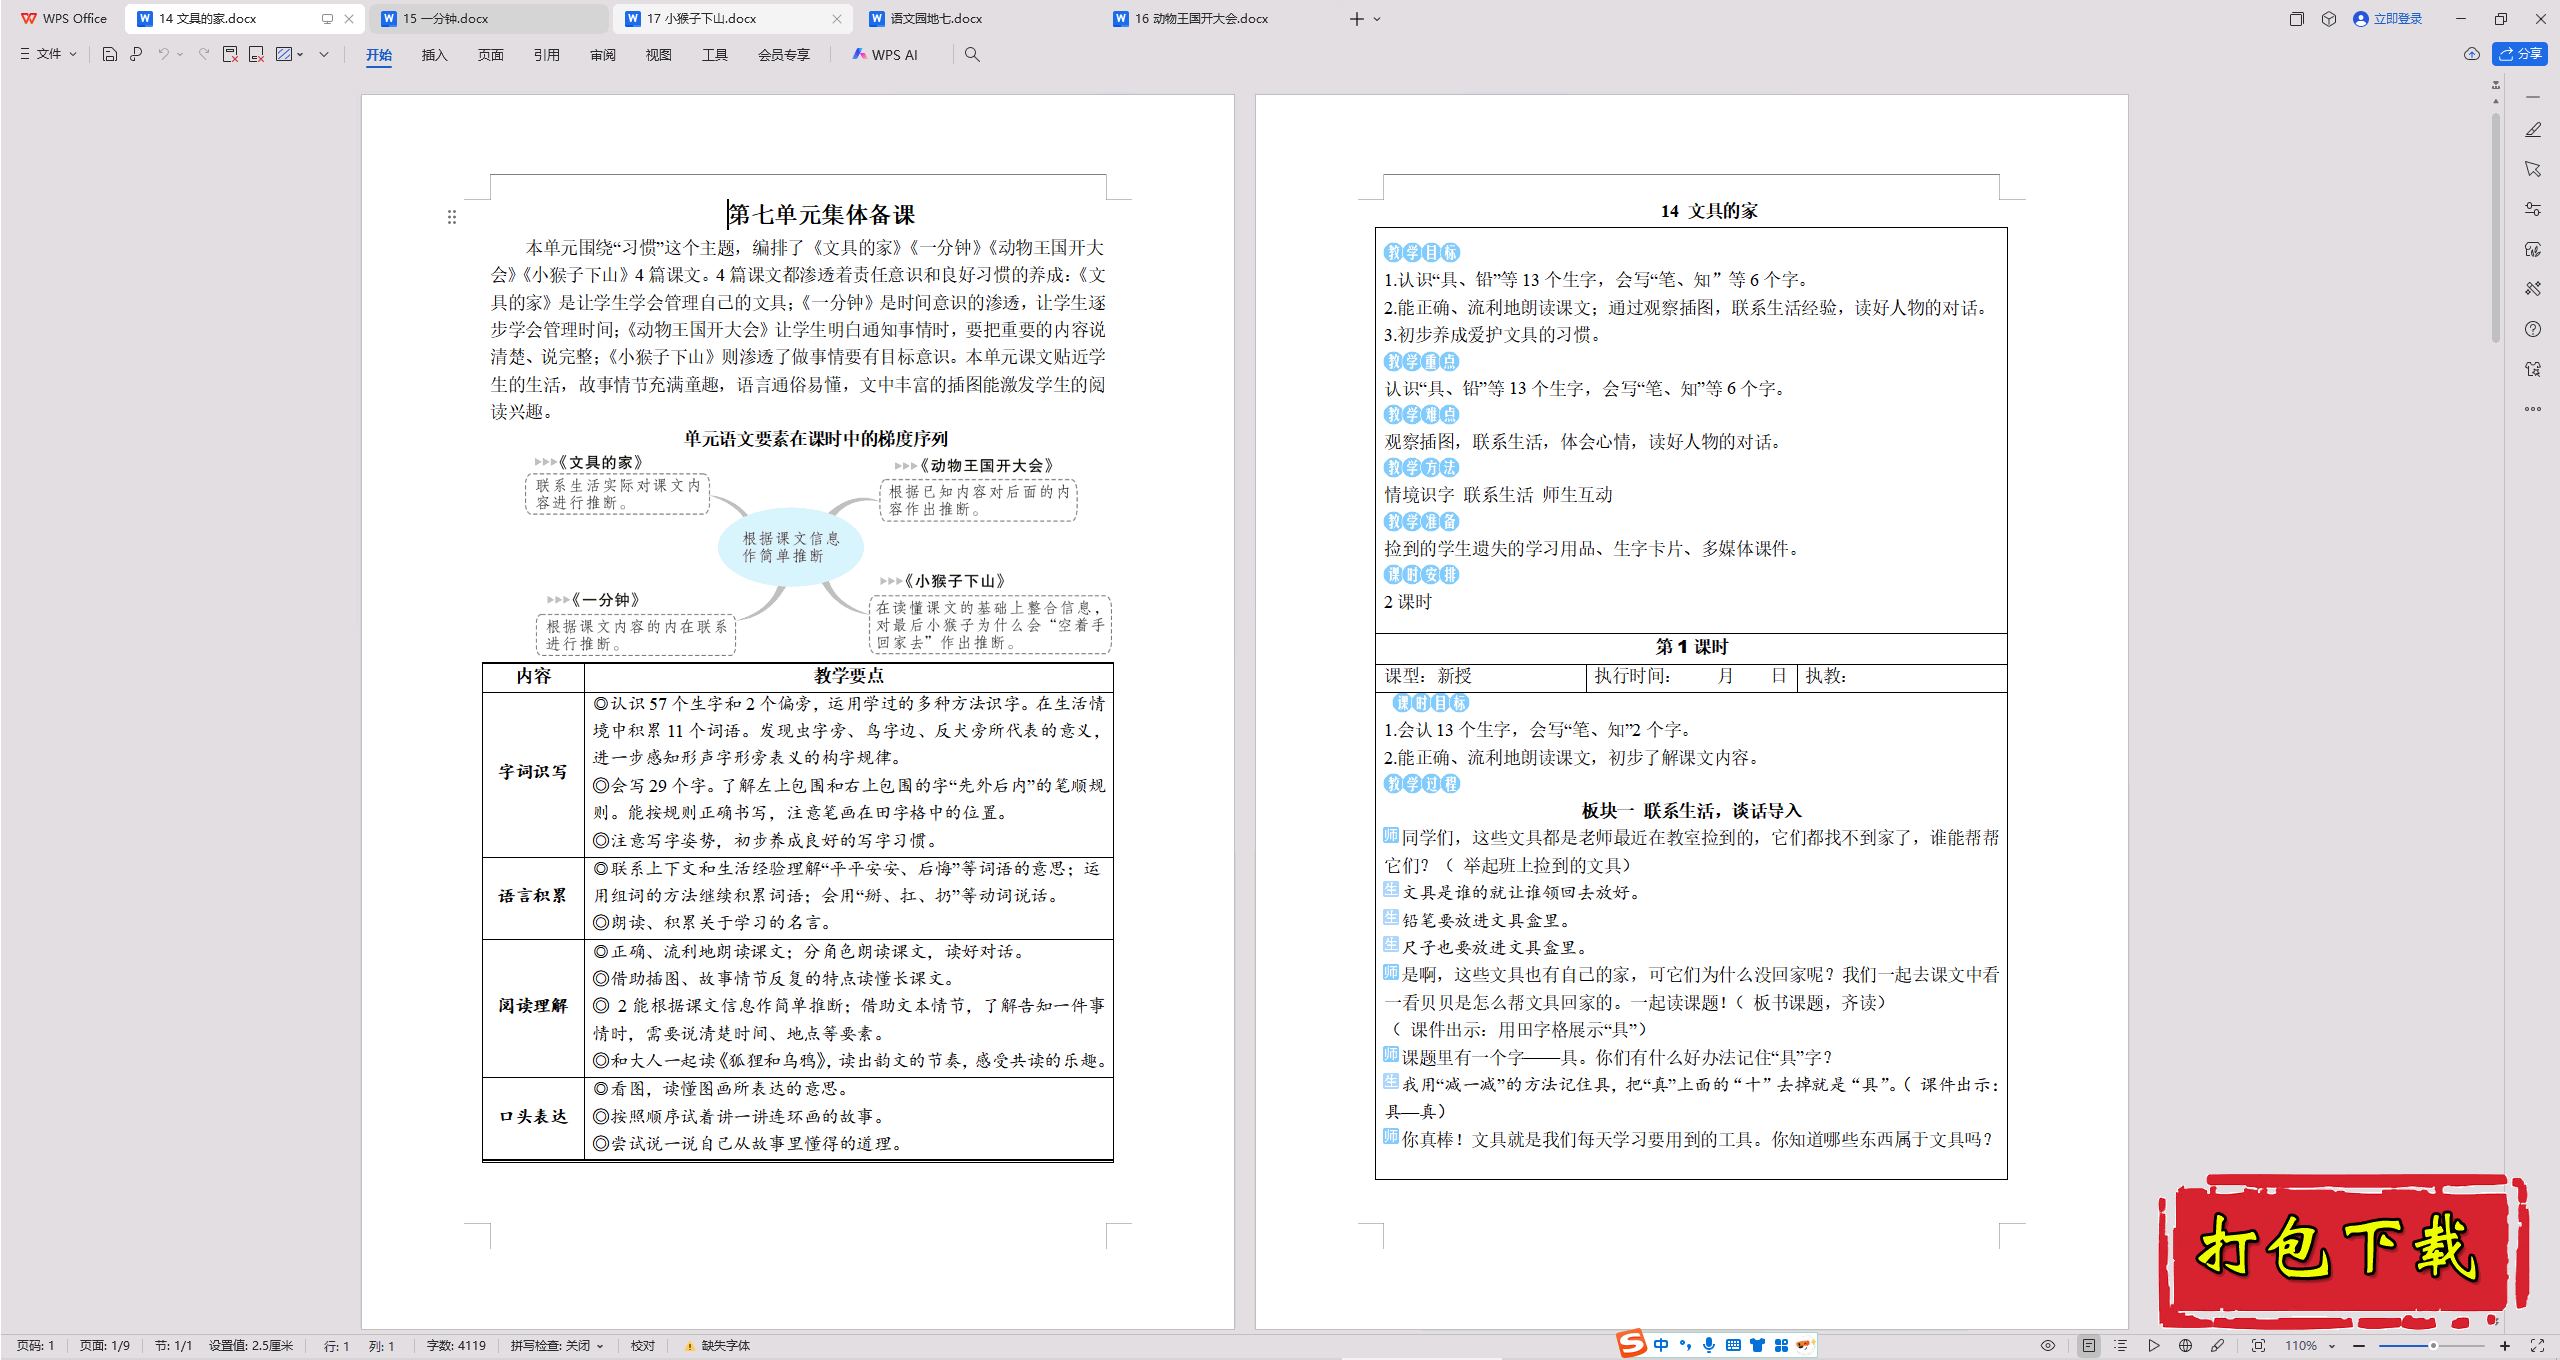This screenshot has width=2560, height=1360.
Task: Click the vertical scrollbar thumb
Action: [x=2496, y=228]
